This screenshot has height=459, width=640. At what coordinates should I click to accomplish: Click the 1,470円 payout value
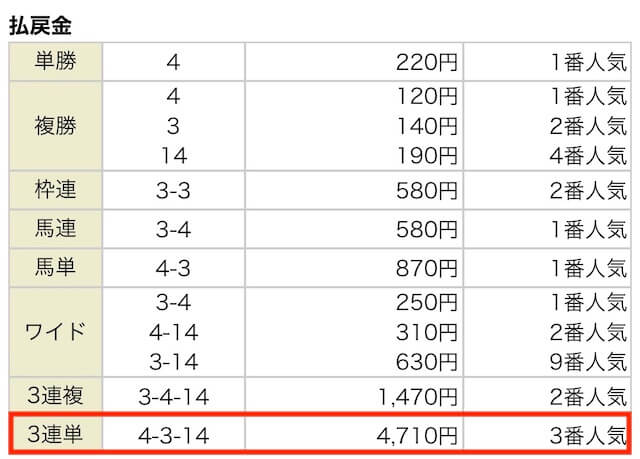click(x=418, y=397)
